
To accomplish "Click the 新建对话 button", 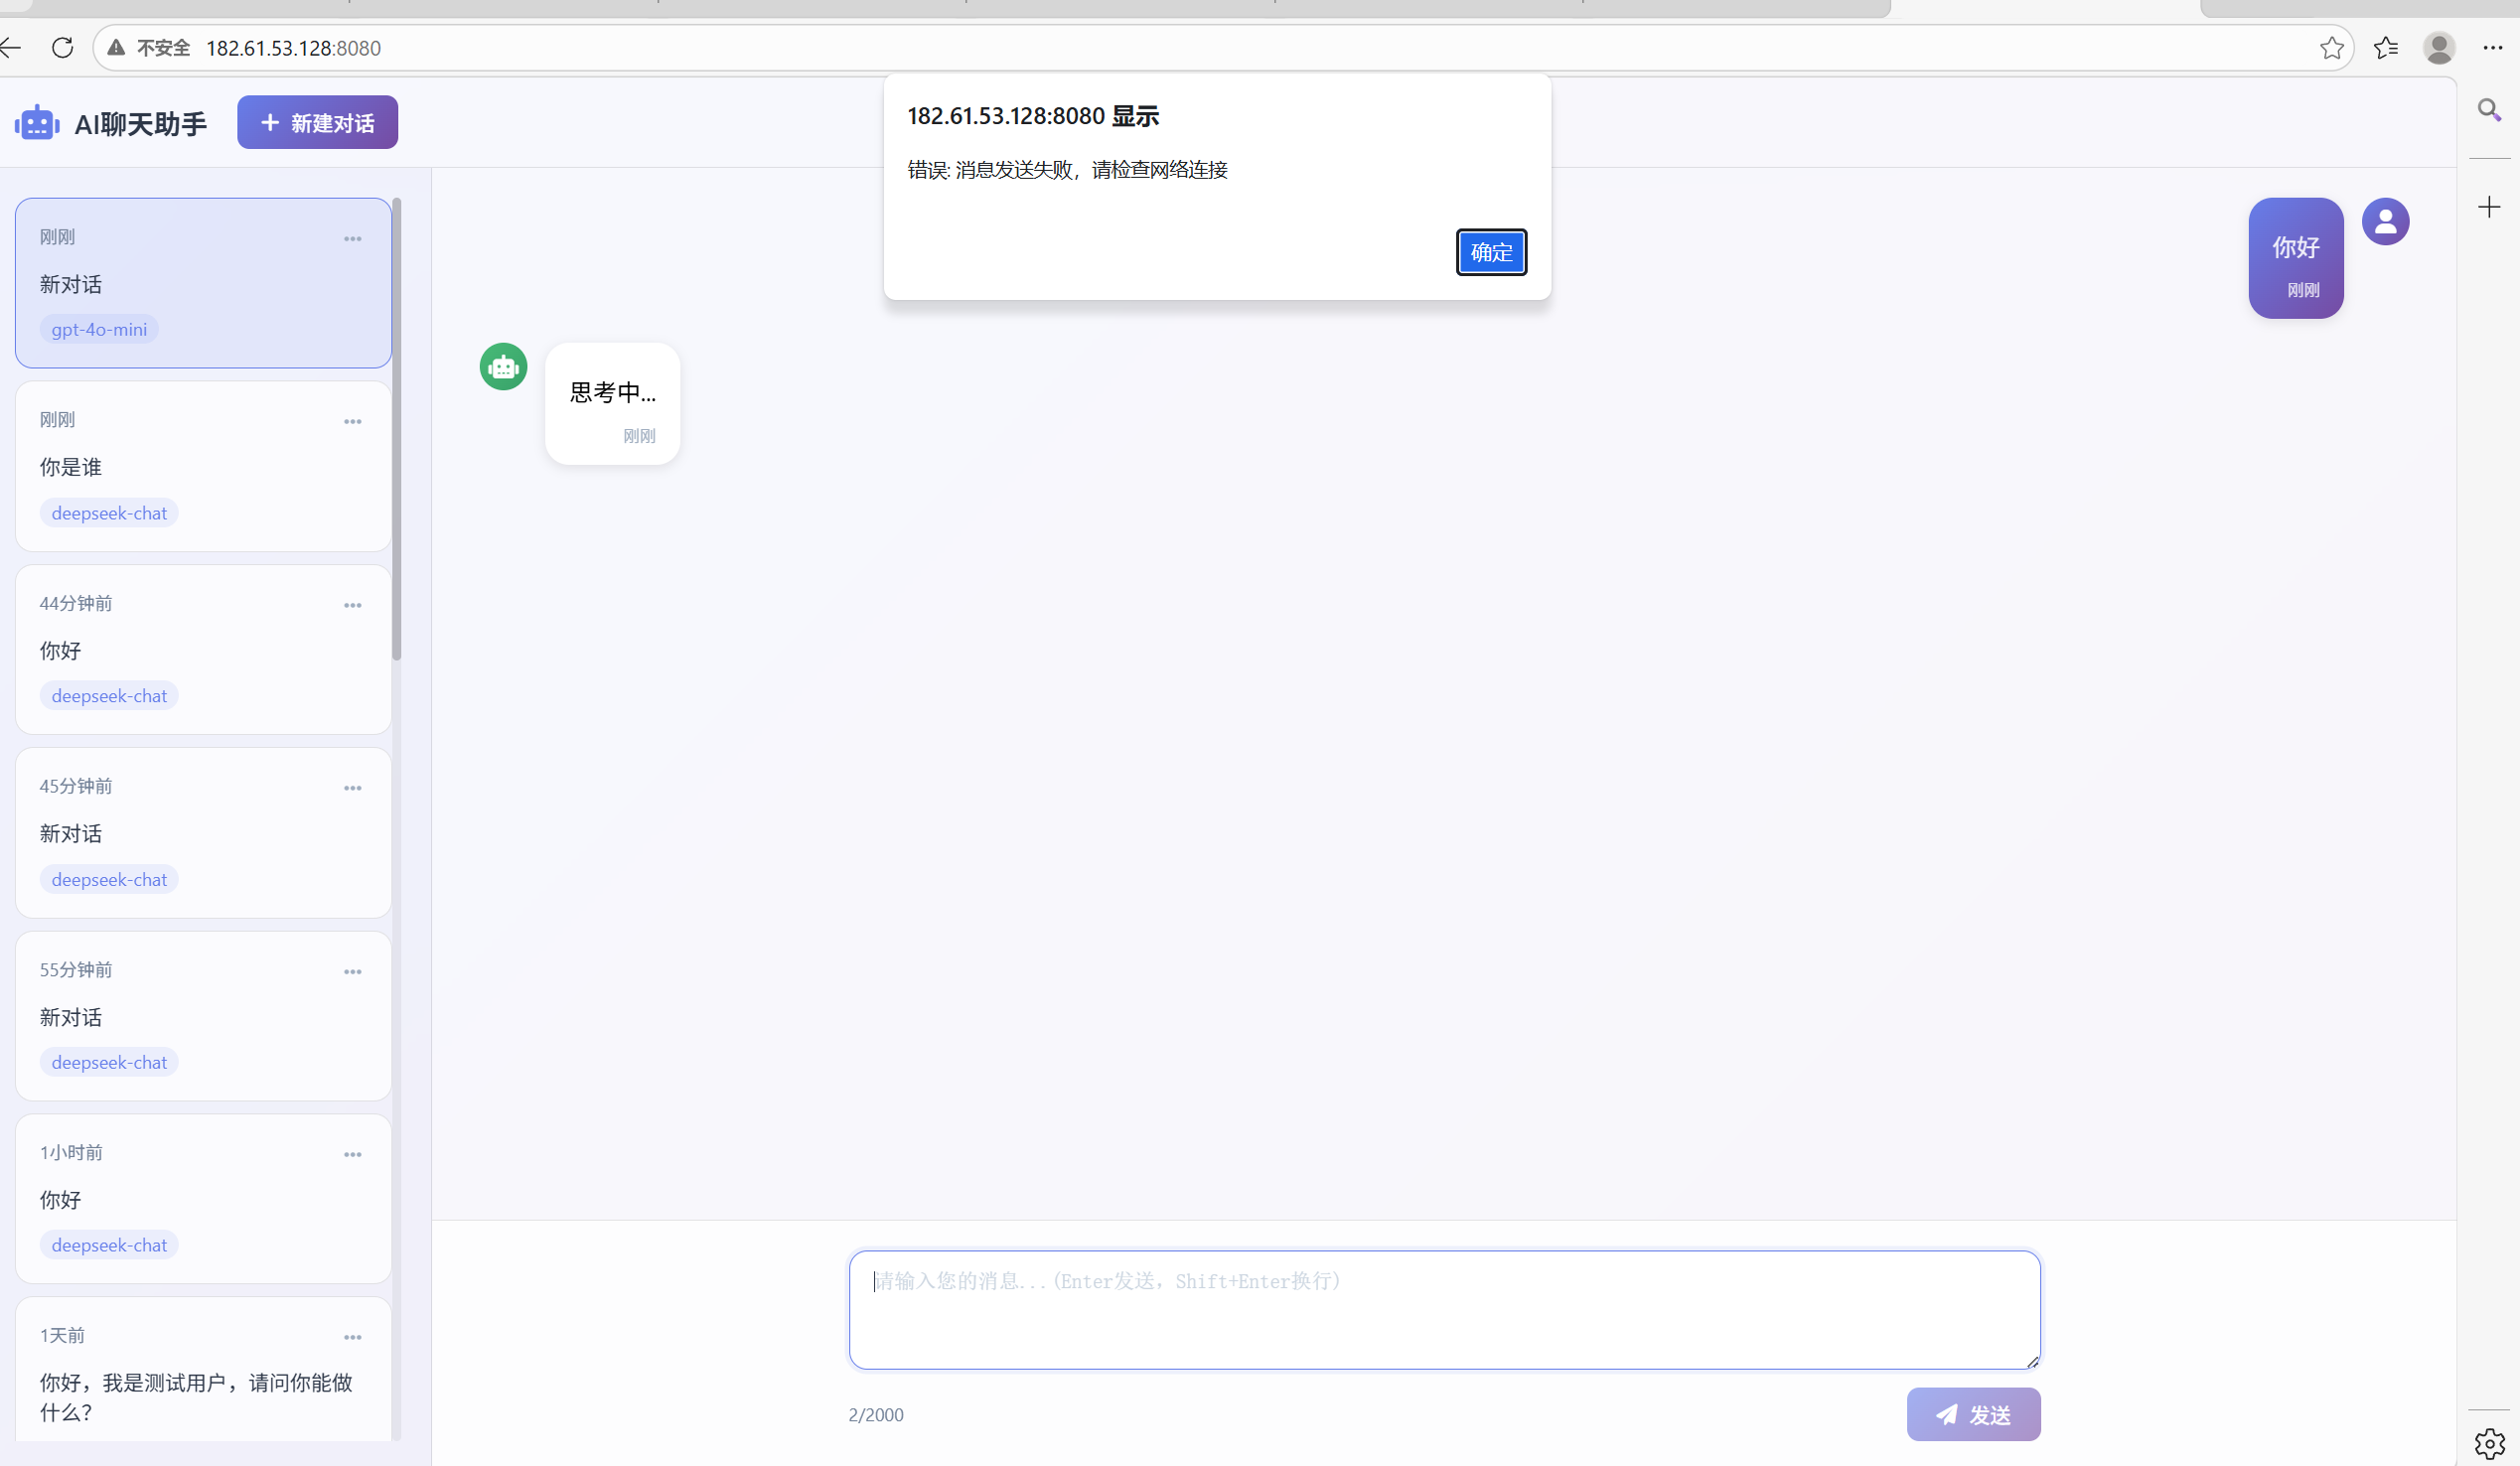I will 317,123.
